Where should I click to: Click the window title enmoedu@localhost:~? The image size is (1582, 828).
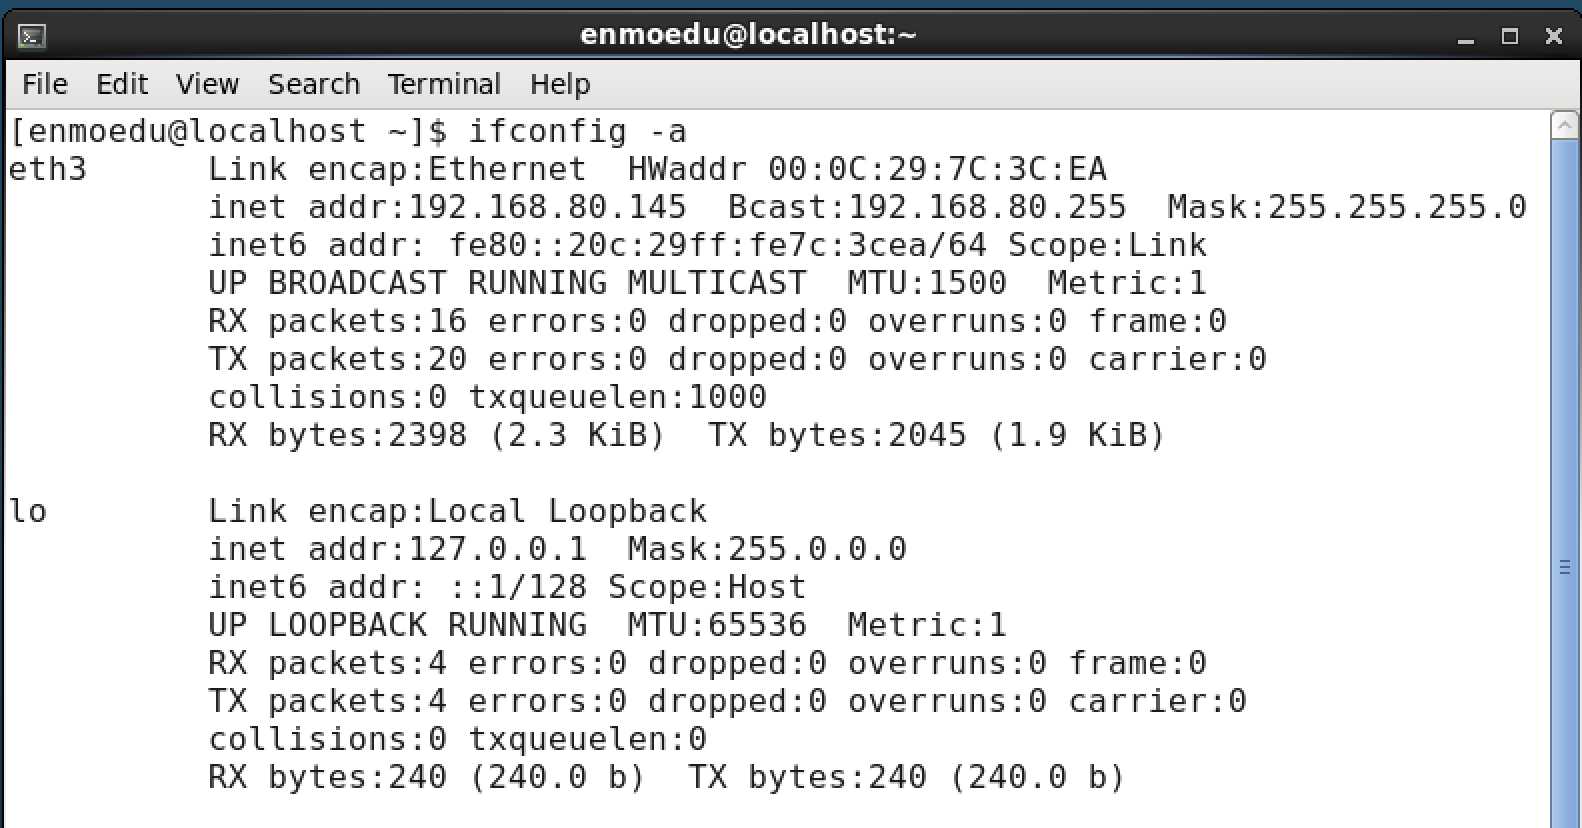point(748,35)
